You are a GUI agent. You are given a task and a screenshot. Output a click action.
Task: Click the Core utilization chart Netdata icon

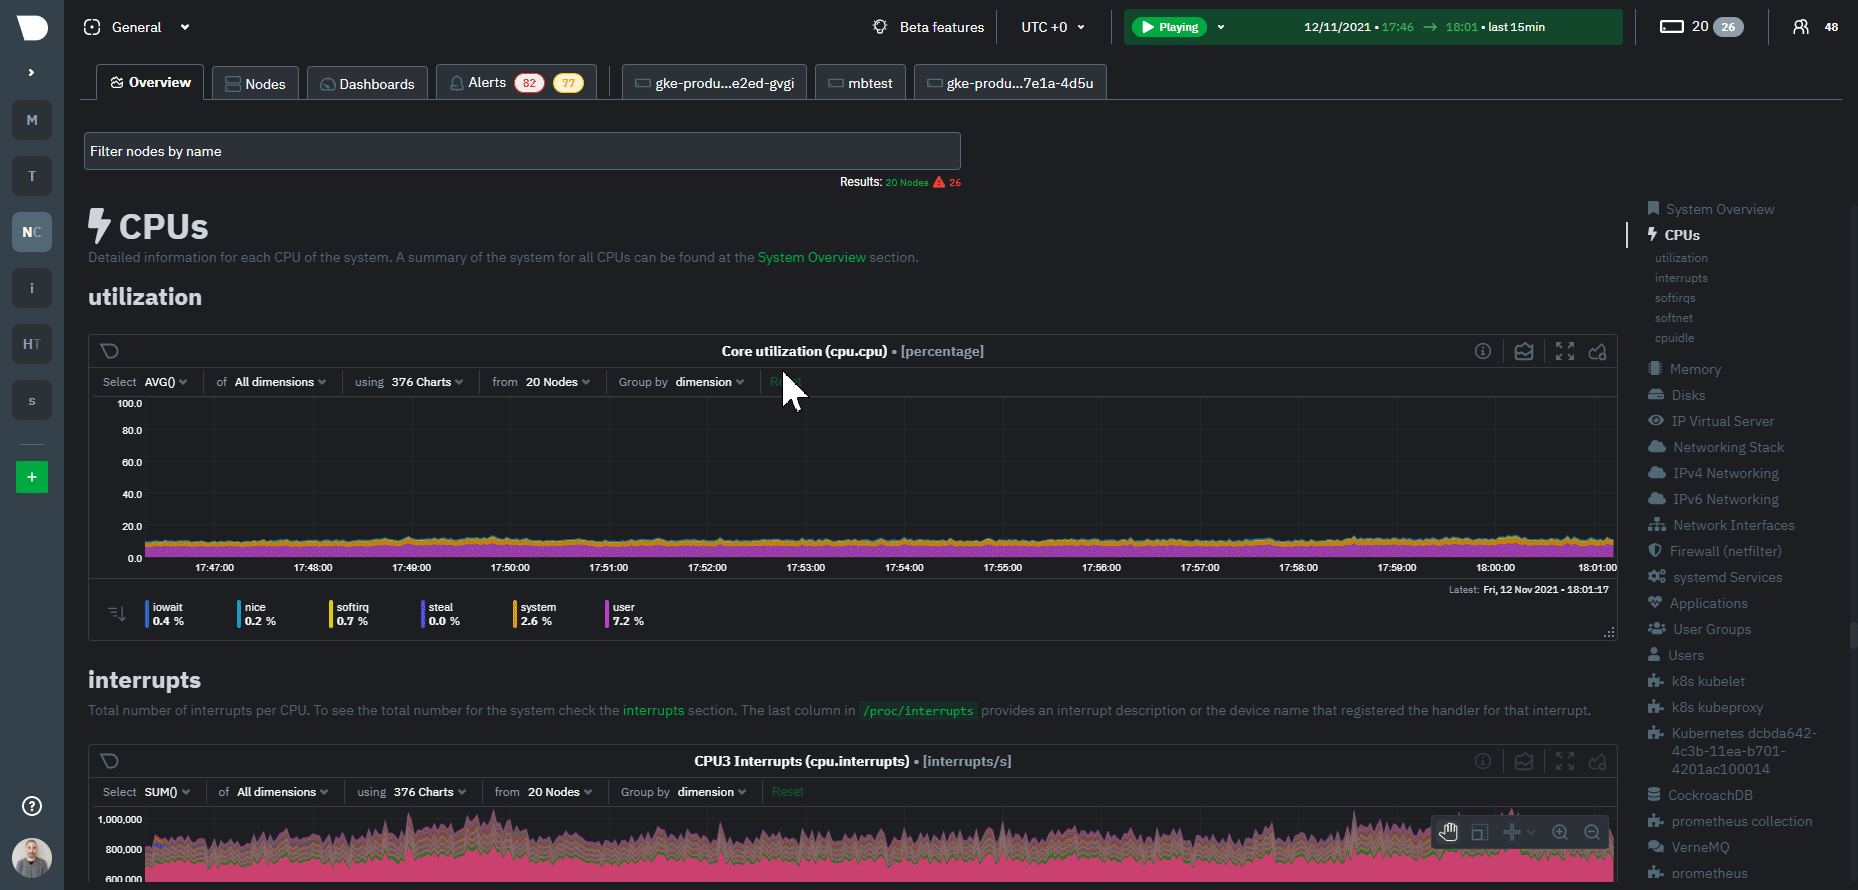pyautogui.click(x=110, y=351)
